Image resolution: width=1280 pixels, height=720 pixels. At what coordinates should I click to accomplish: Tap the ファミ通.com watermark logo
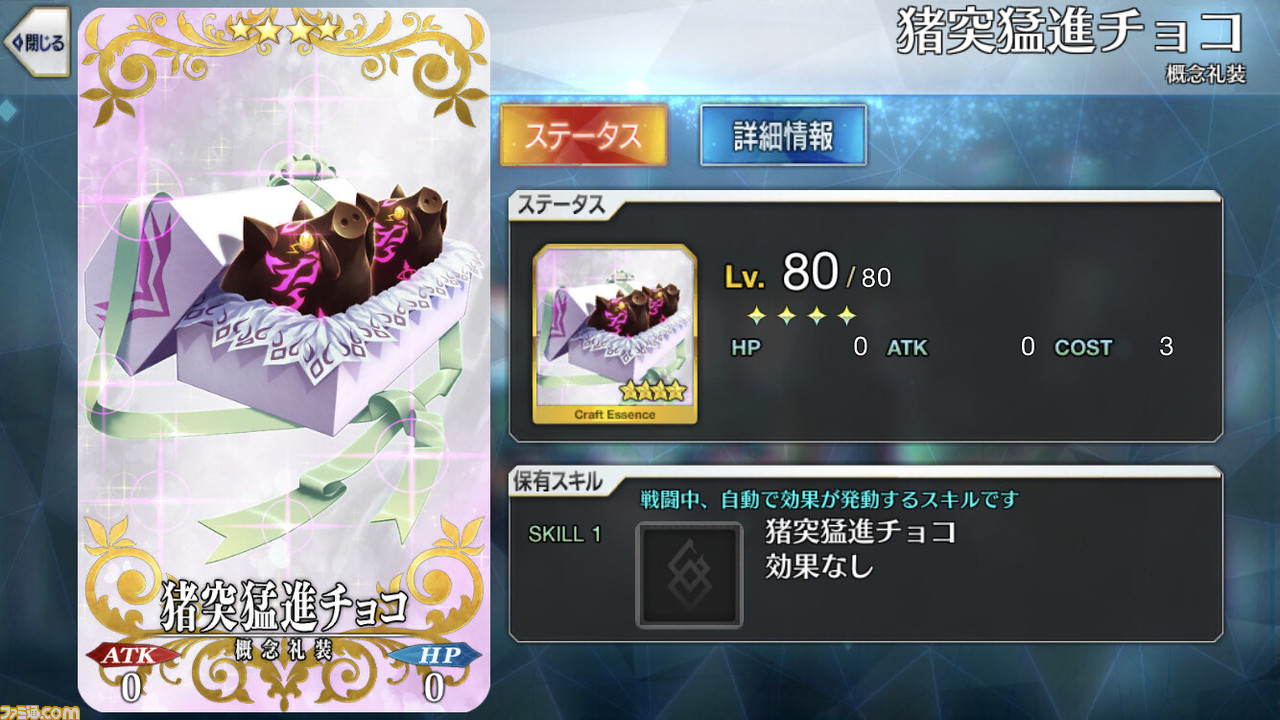pos(40,711)
